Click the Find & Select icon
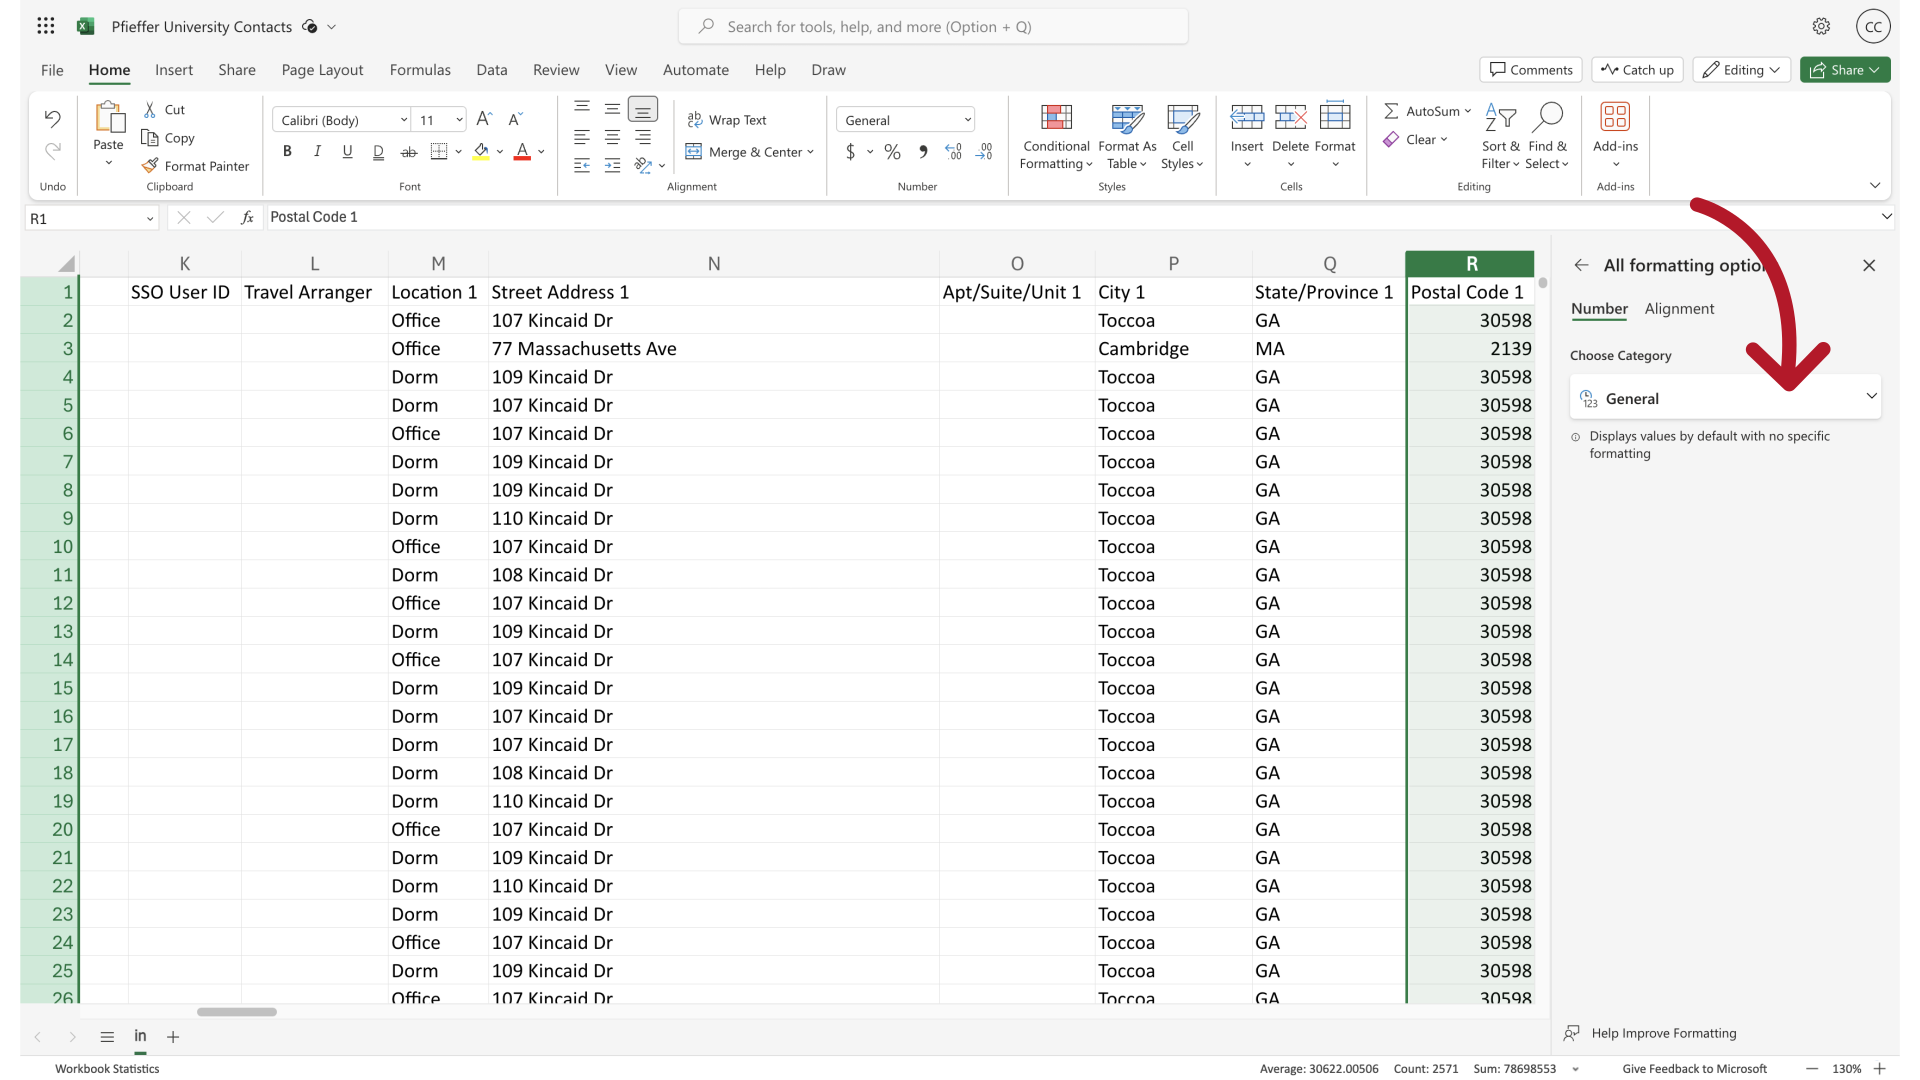Viewport: 1920px width, 1080px height. [x=1548, y=118]
